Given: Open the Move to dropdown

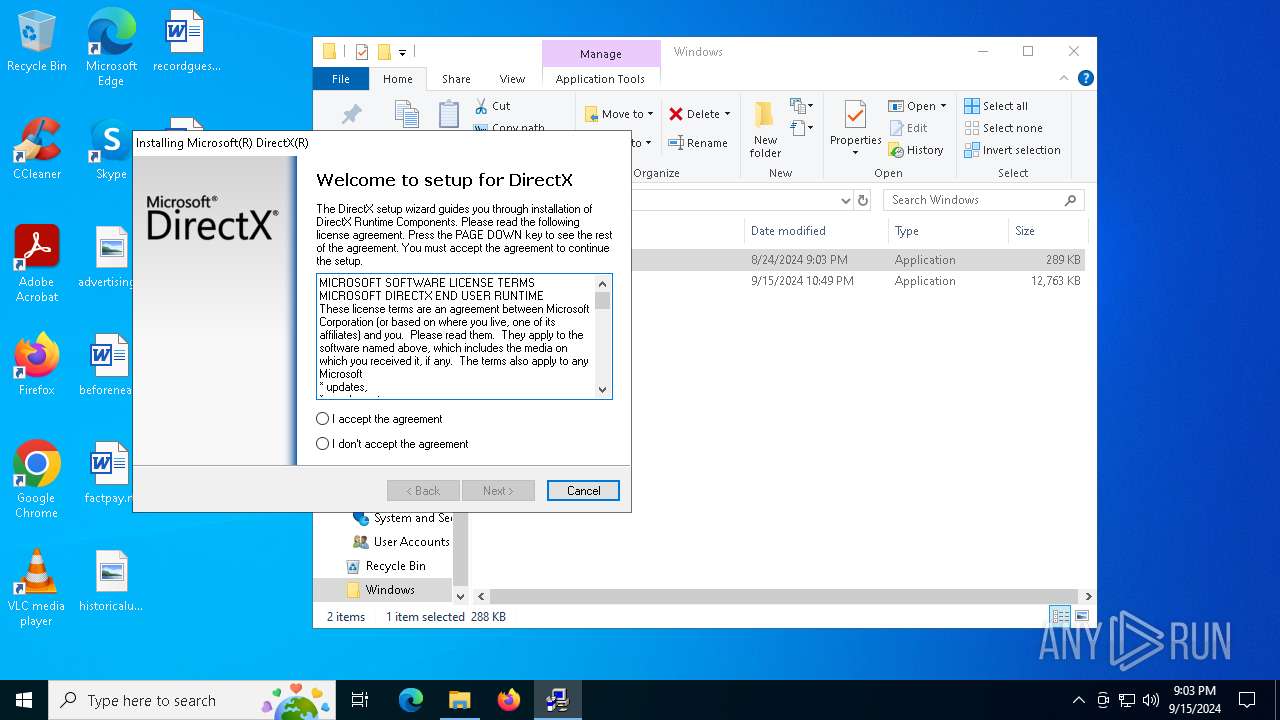Looking at the screenshot, I should pyautogui.click(x=618, y=114).
